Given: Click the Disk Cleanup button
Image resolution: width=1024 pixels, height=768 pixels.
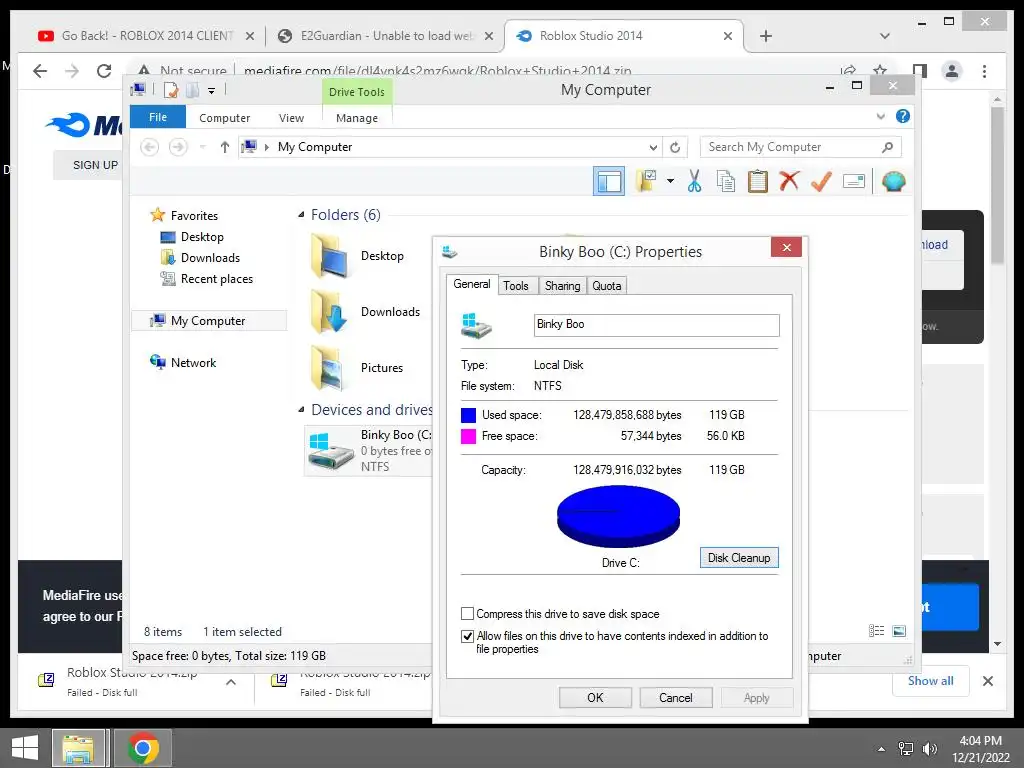Looking at the screenshot, I should (739, 558).
